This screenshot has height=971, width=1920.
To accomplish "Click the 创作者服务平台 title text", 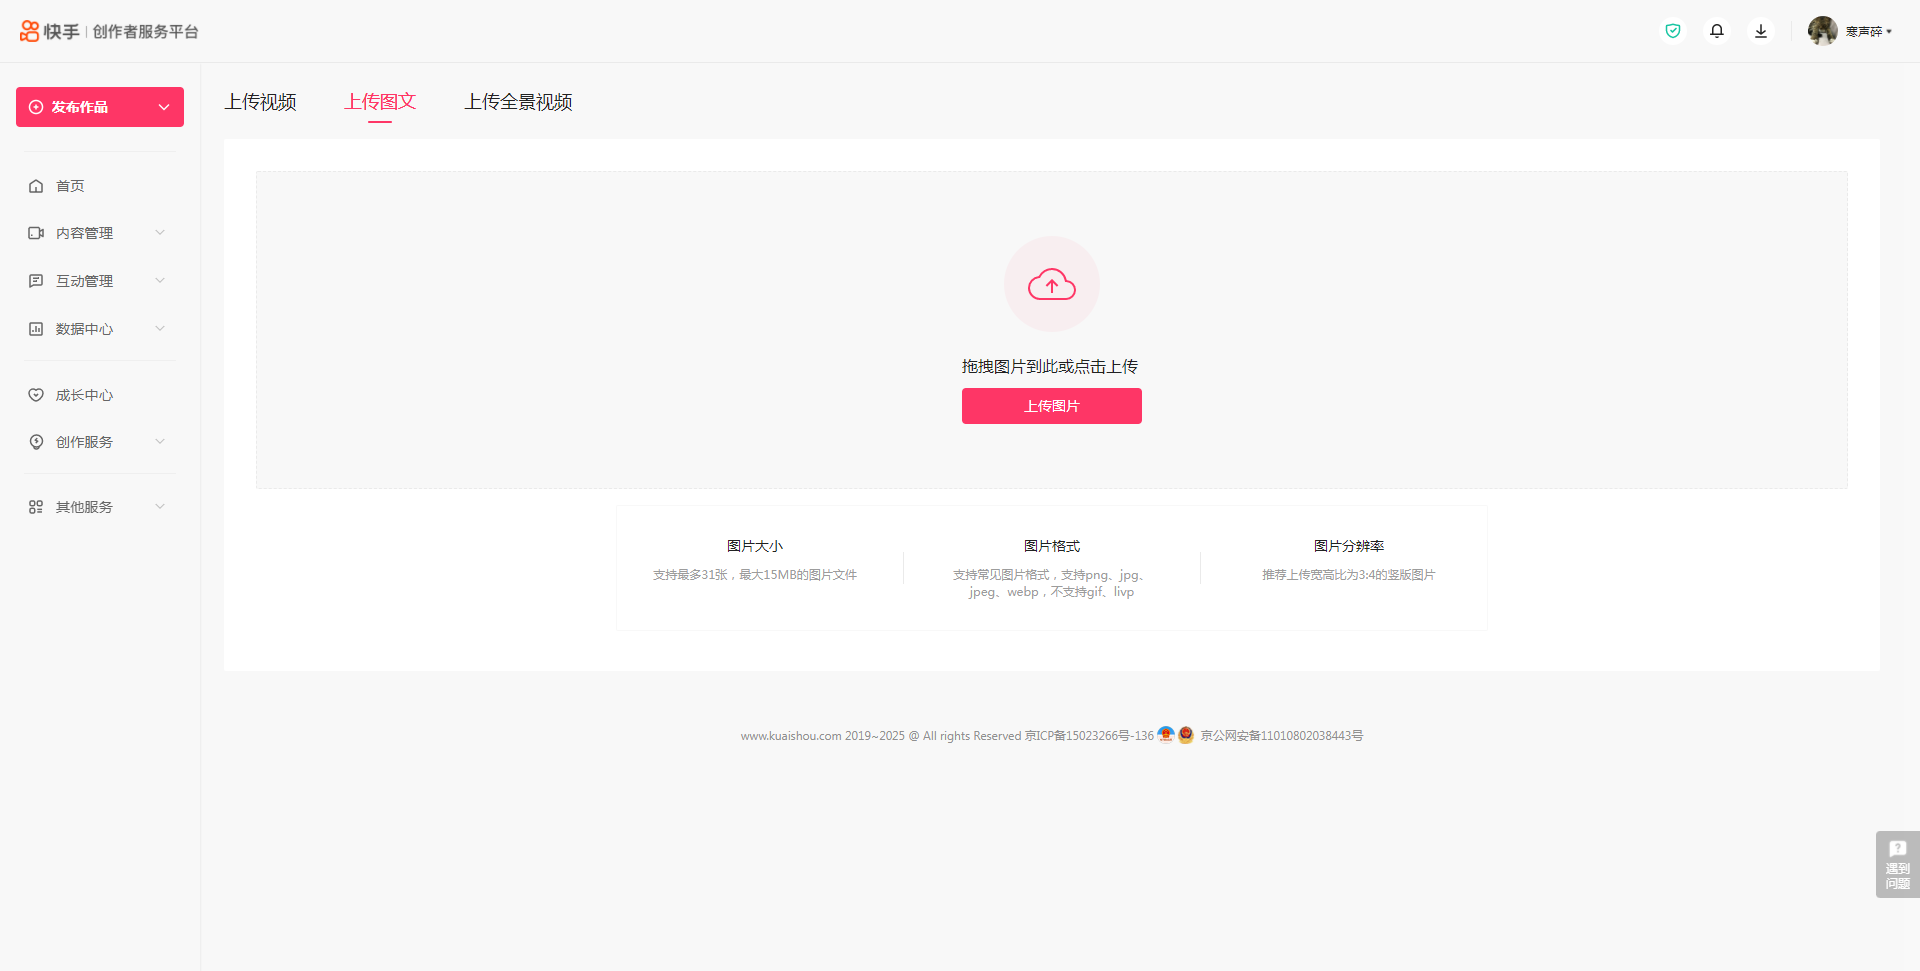I will tap(146, 32).
